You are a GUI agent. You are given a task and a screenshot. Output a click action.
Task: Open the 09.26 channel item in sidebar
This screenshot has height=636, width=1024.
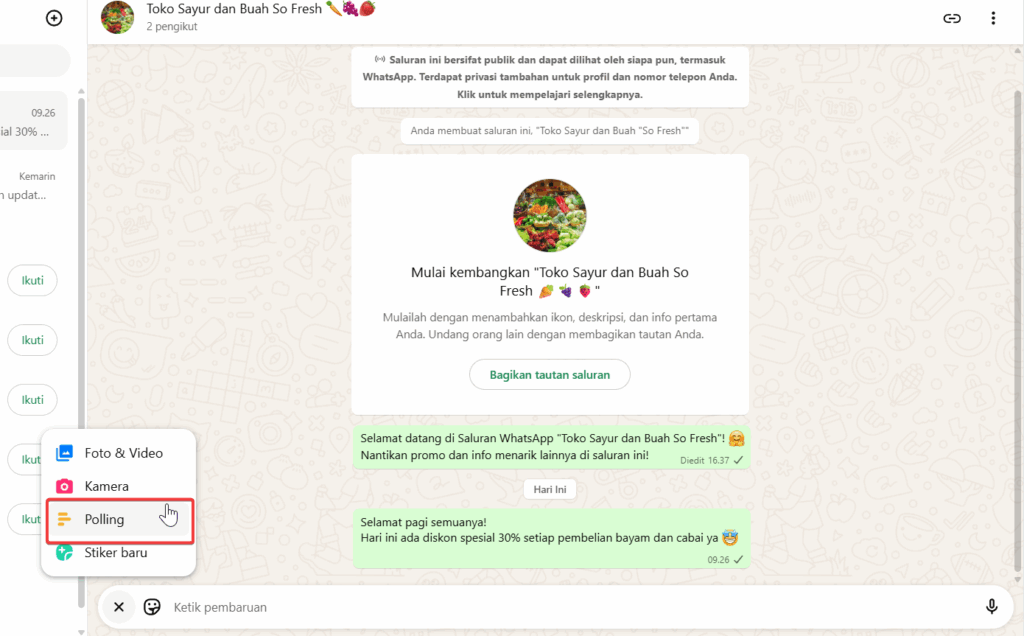(33, 121)
